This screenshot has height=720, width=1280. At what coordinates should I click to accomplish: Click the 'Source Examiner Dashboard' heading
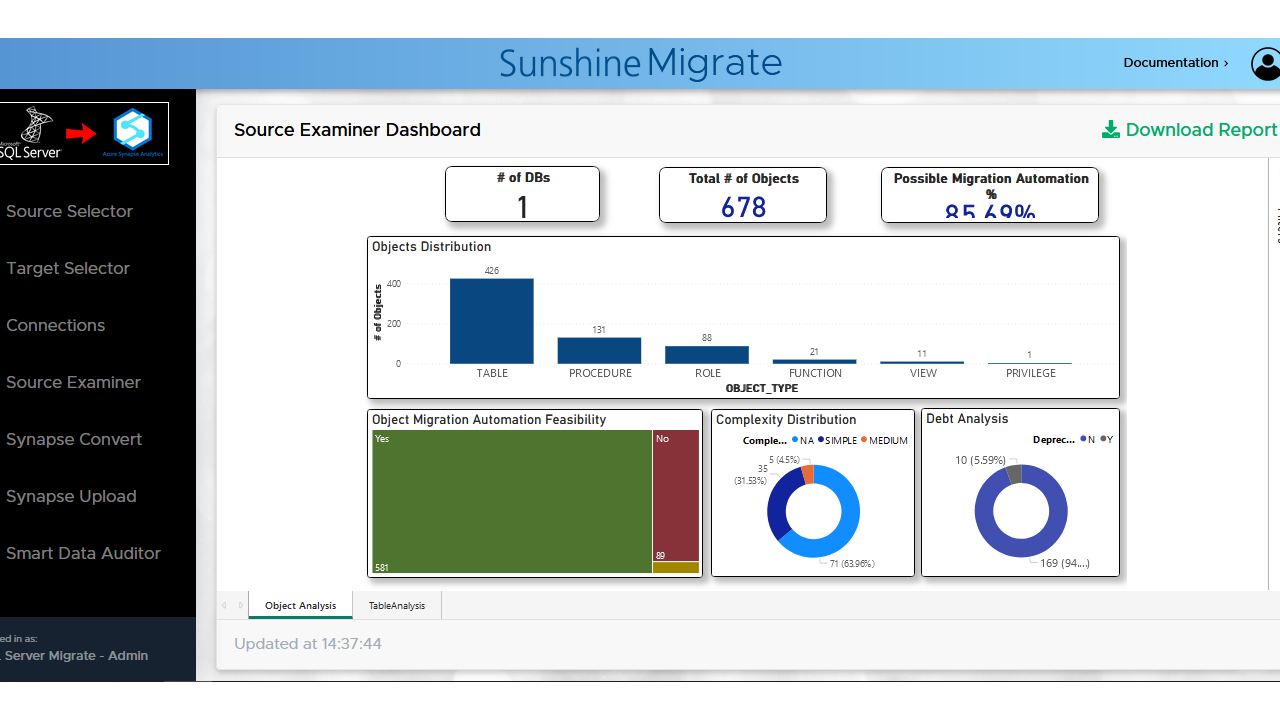tap(357, 130)
